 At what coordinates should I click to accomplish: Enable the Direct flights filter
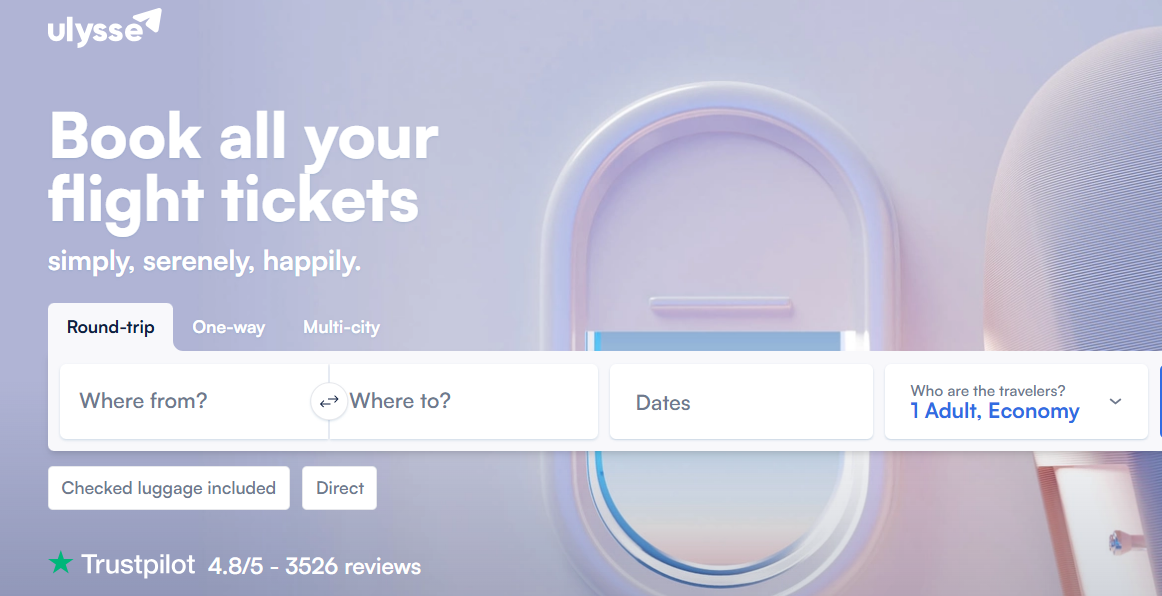coord(340,488)
